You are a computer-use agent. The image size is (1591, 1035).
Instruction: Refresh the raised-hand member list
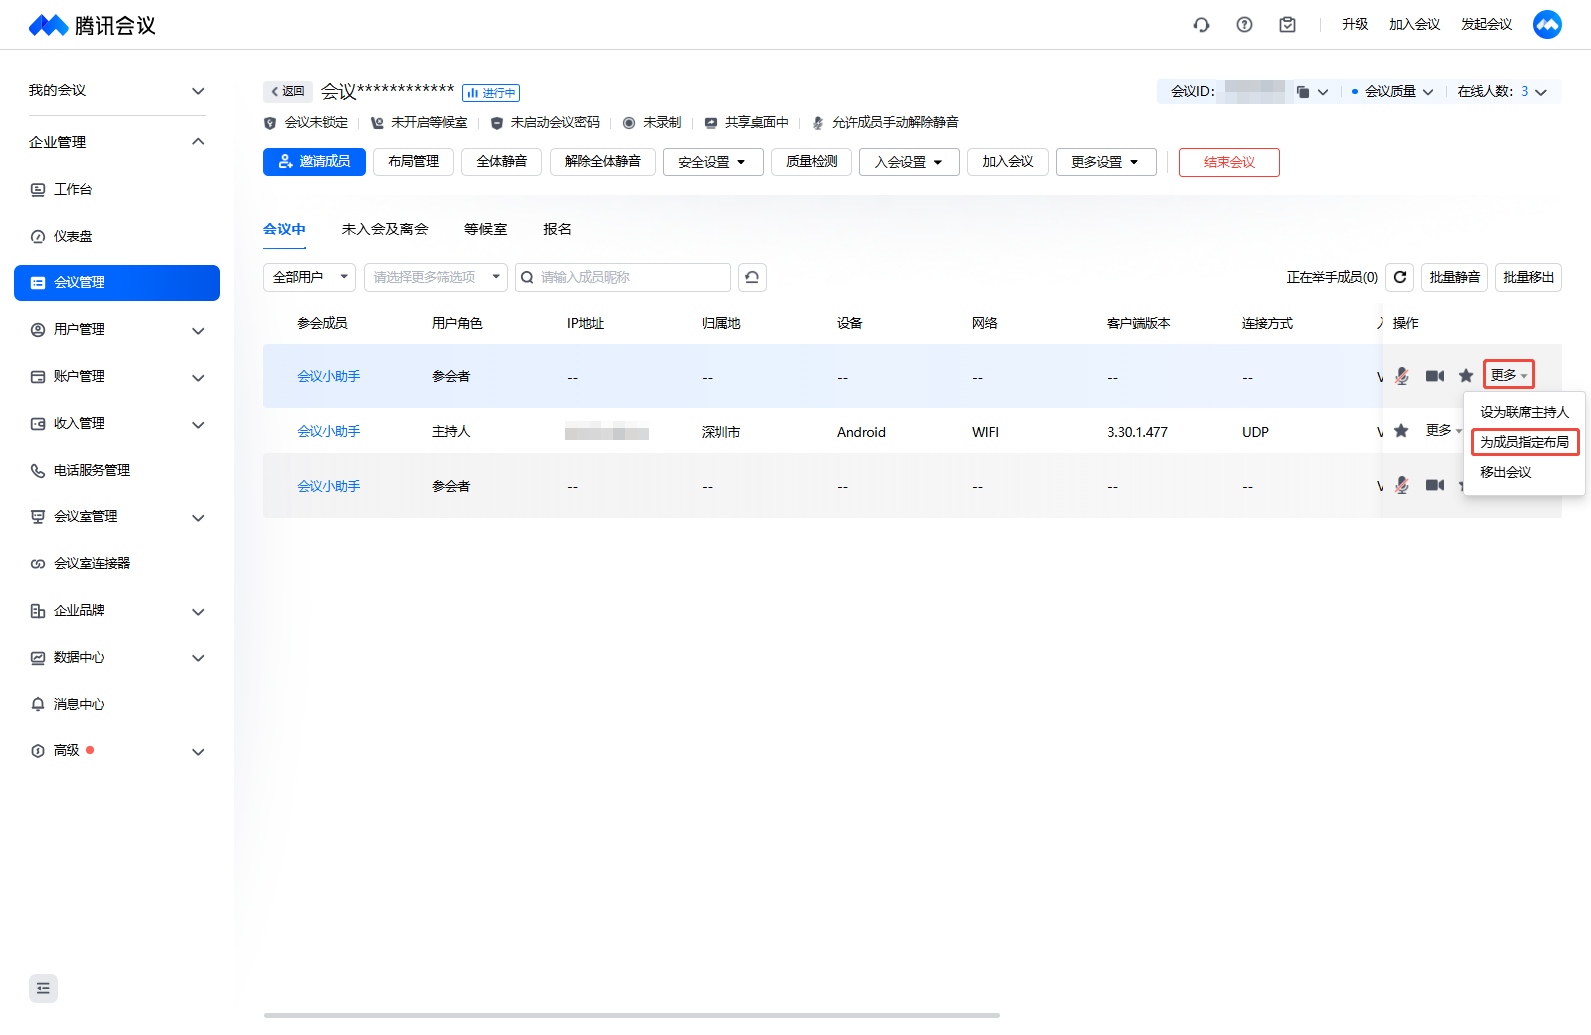[1400, 277]
